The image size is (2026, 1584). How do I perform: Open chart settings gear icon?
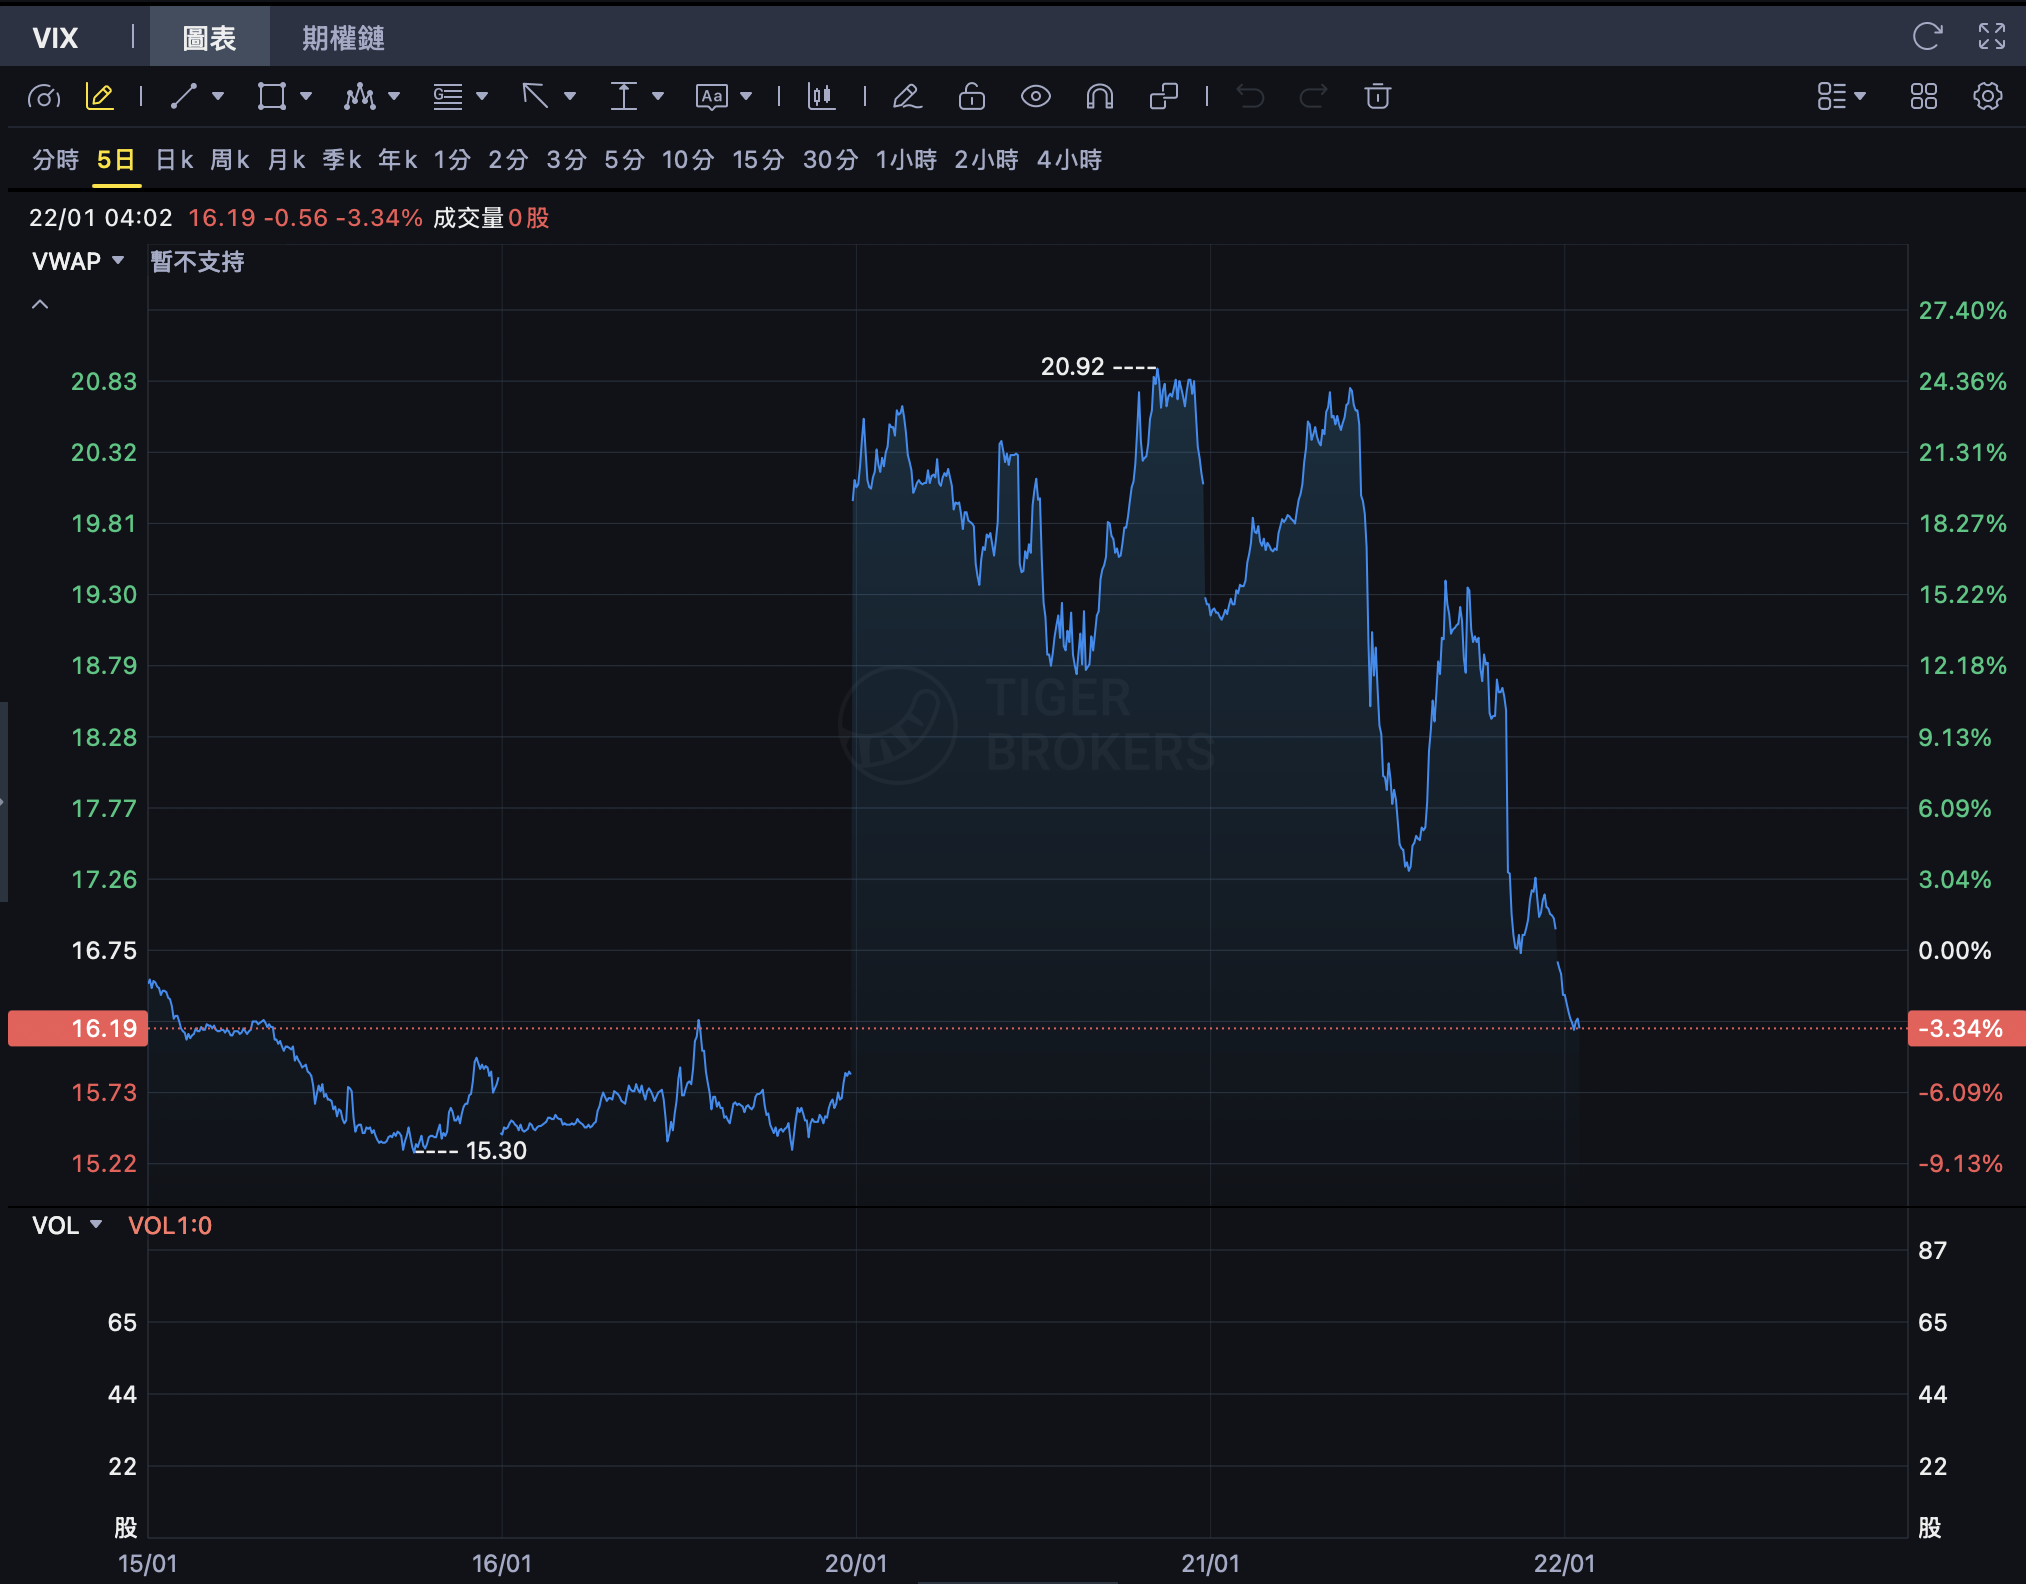coord(1987,96)
